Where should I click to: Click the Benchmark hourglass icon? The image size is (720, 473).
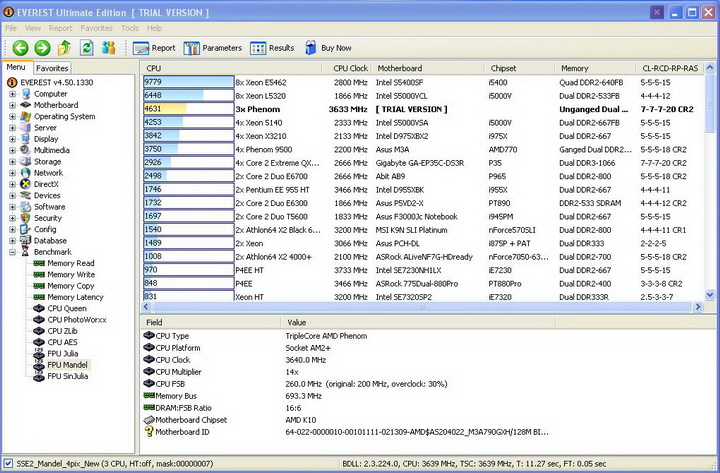tap(26, 252)
